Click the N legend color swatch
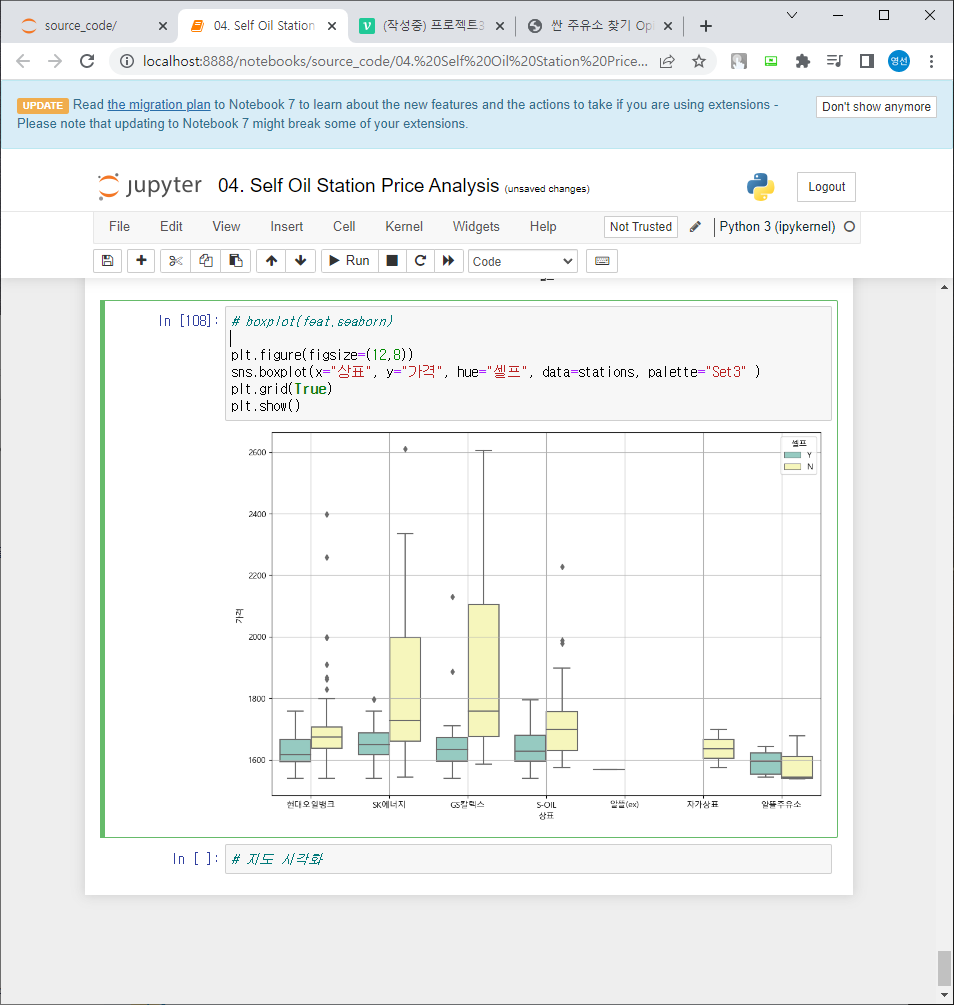This screenshot has width=954, height=1005. (x=792, y=467)
